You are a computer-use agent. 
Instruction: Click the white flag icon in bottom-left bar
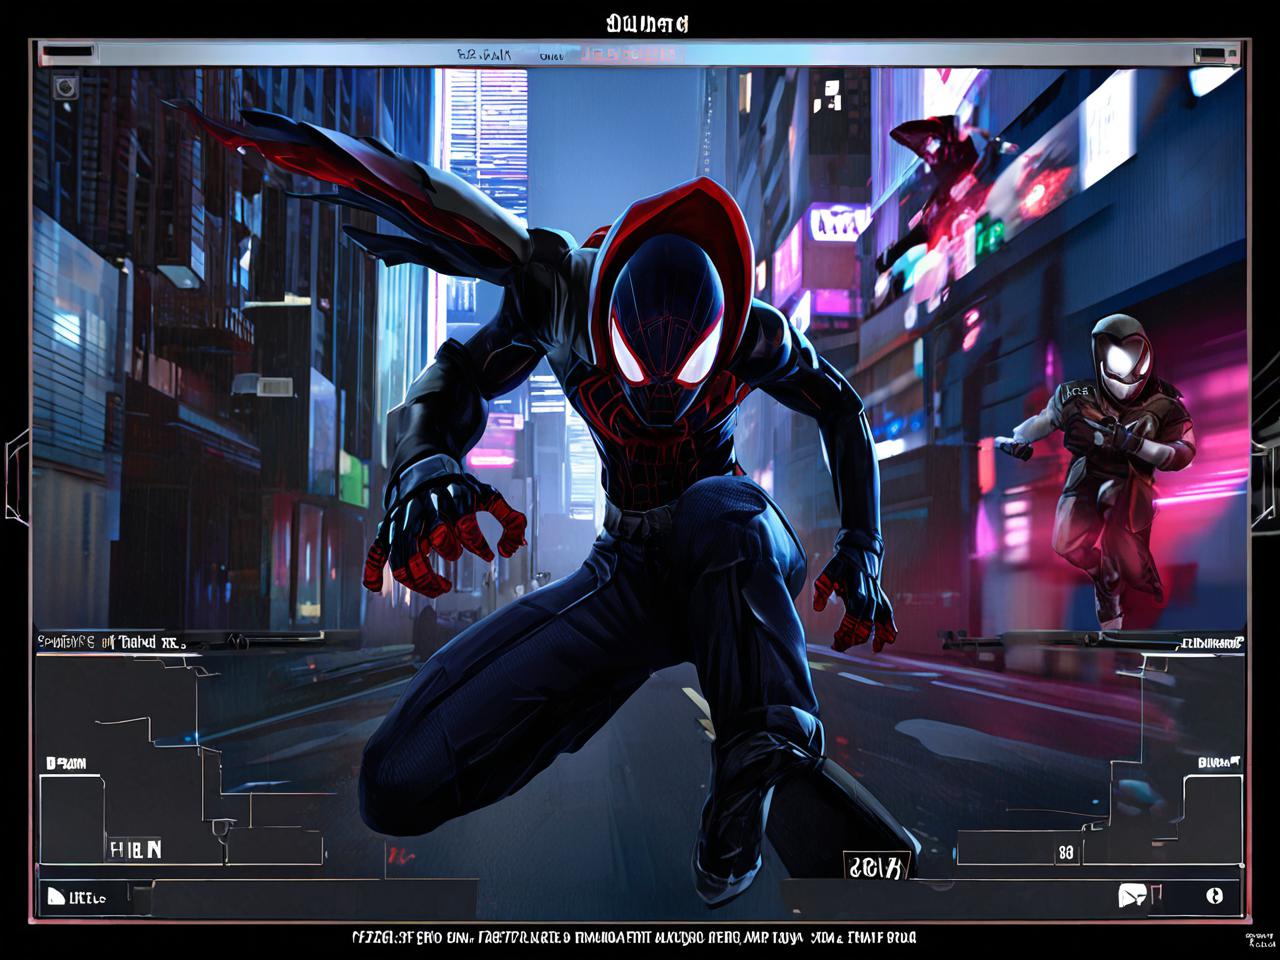pyautogui.click(x=56, y=896)
